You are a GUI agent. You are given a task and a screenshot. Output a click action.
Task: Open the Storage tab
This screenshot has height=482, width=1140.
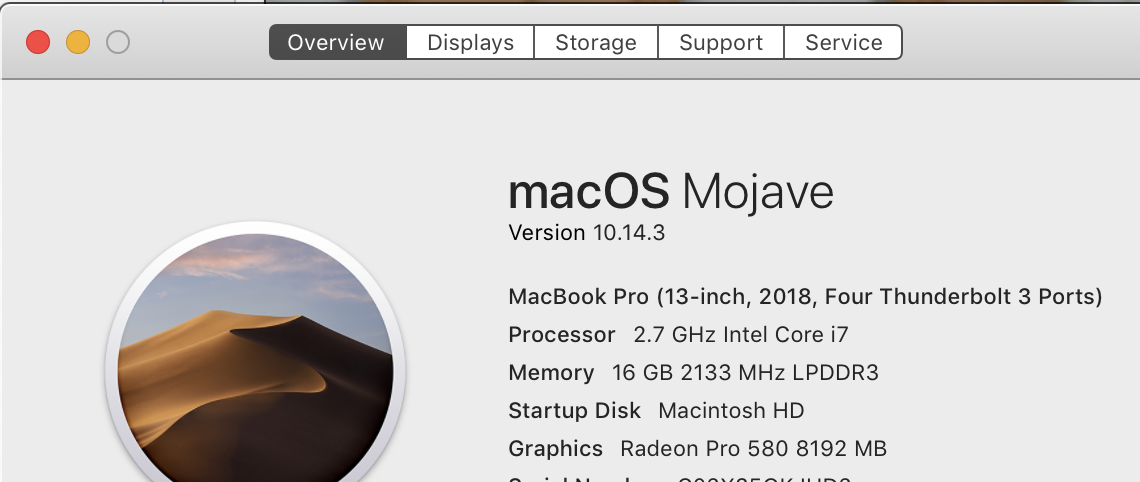(x=596, y=42)
